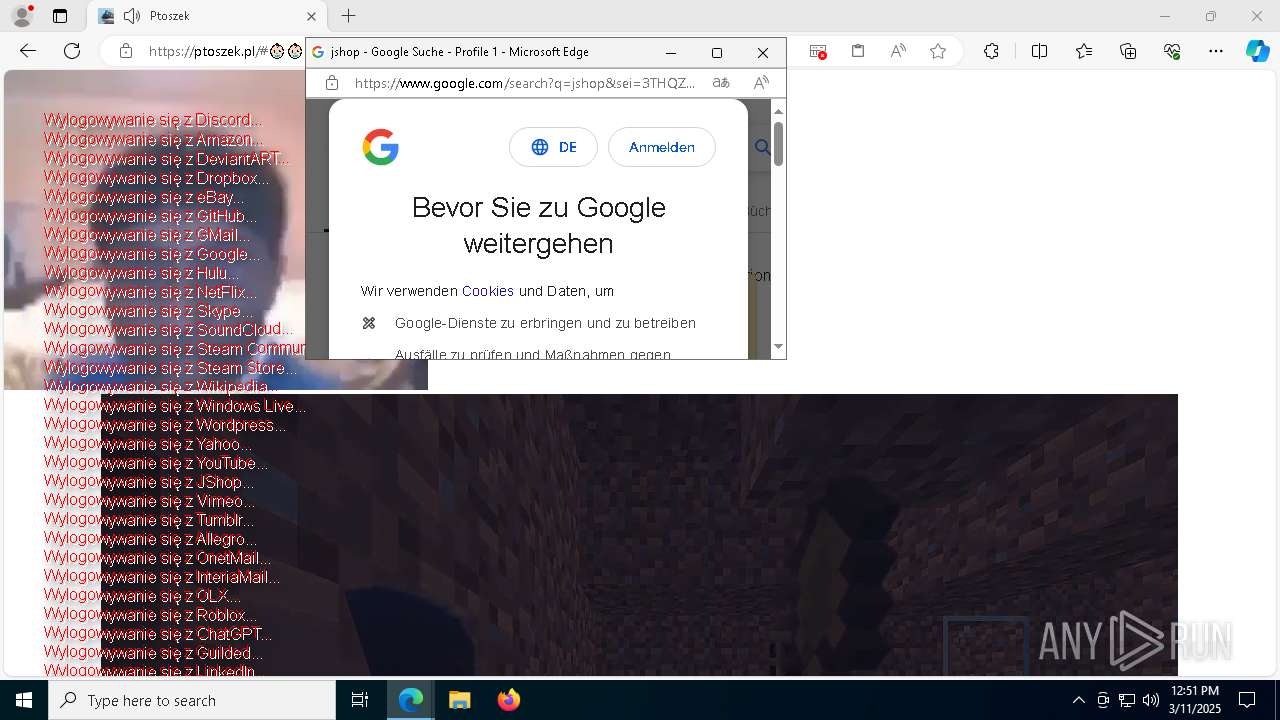Open the profile avatar in main Edge window
Image resolution: width=1280 pixels, height=720 pixels.
click(x=22, y=16)
